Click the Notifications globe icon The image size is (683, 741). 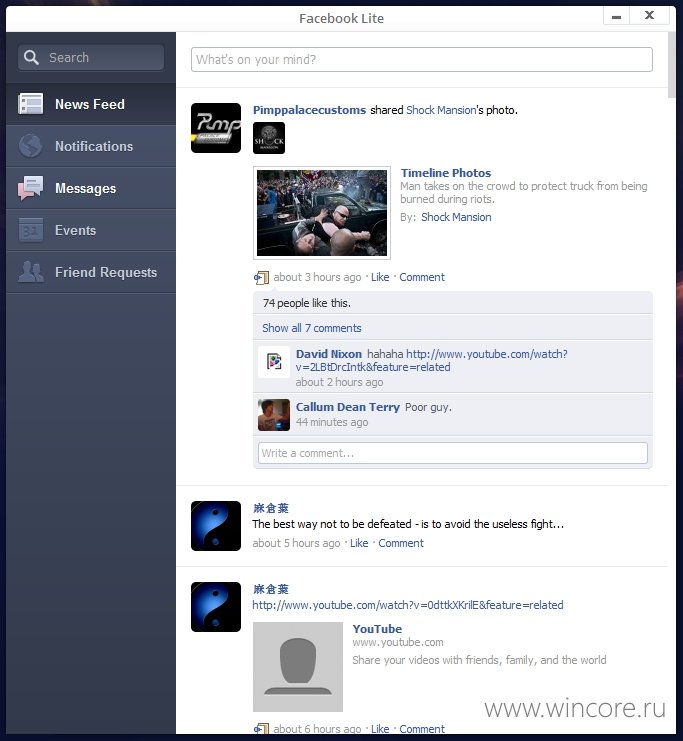click(x=31, y=146)
